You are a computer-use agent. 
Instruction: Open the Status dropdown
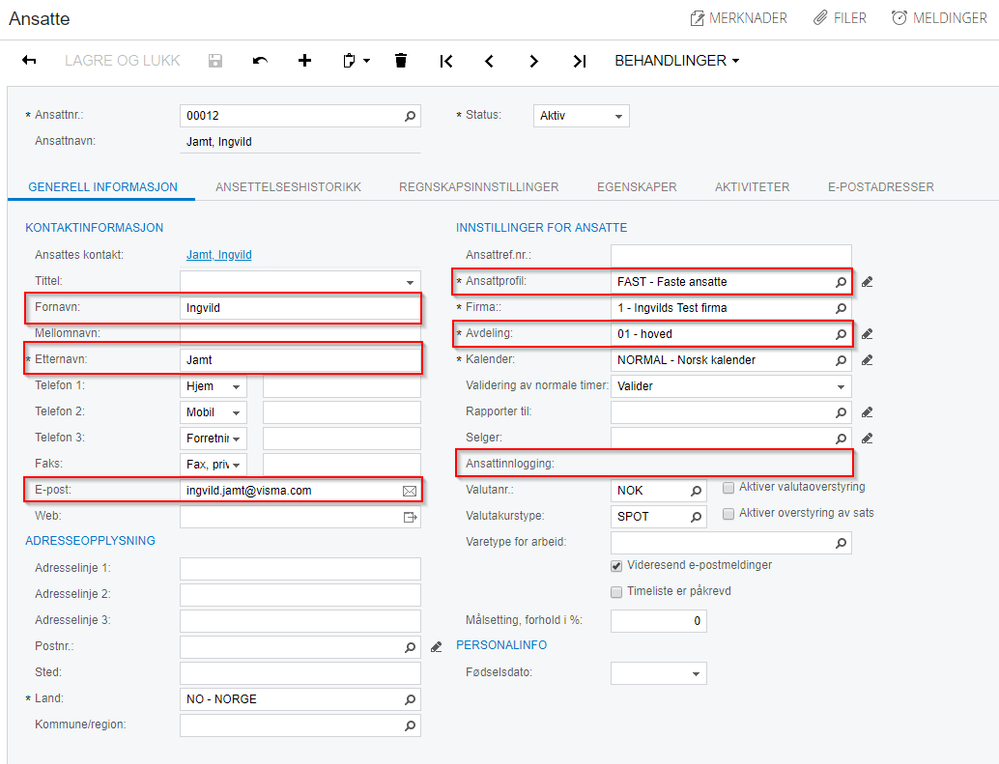click(581, 116)
